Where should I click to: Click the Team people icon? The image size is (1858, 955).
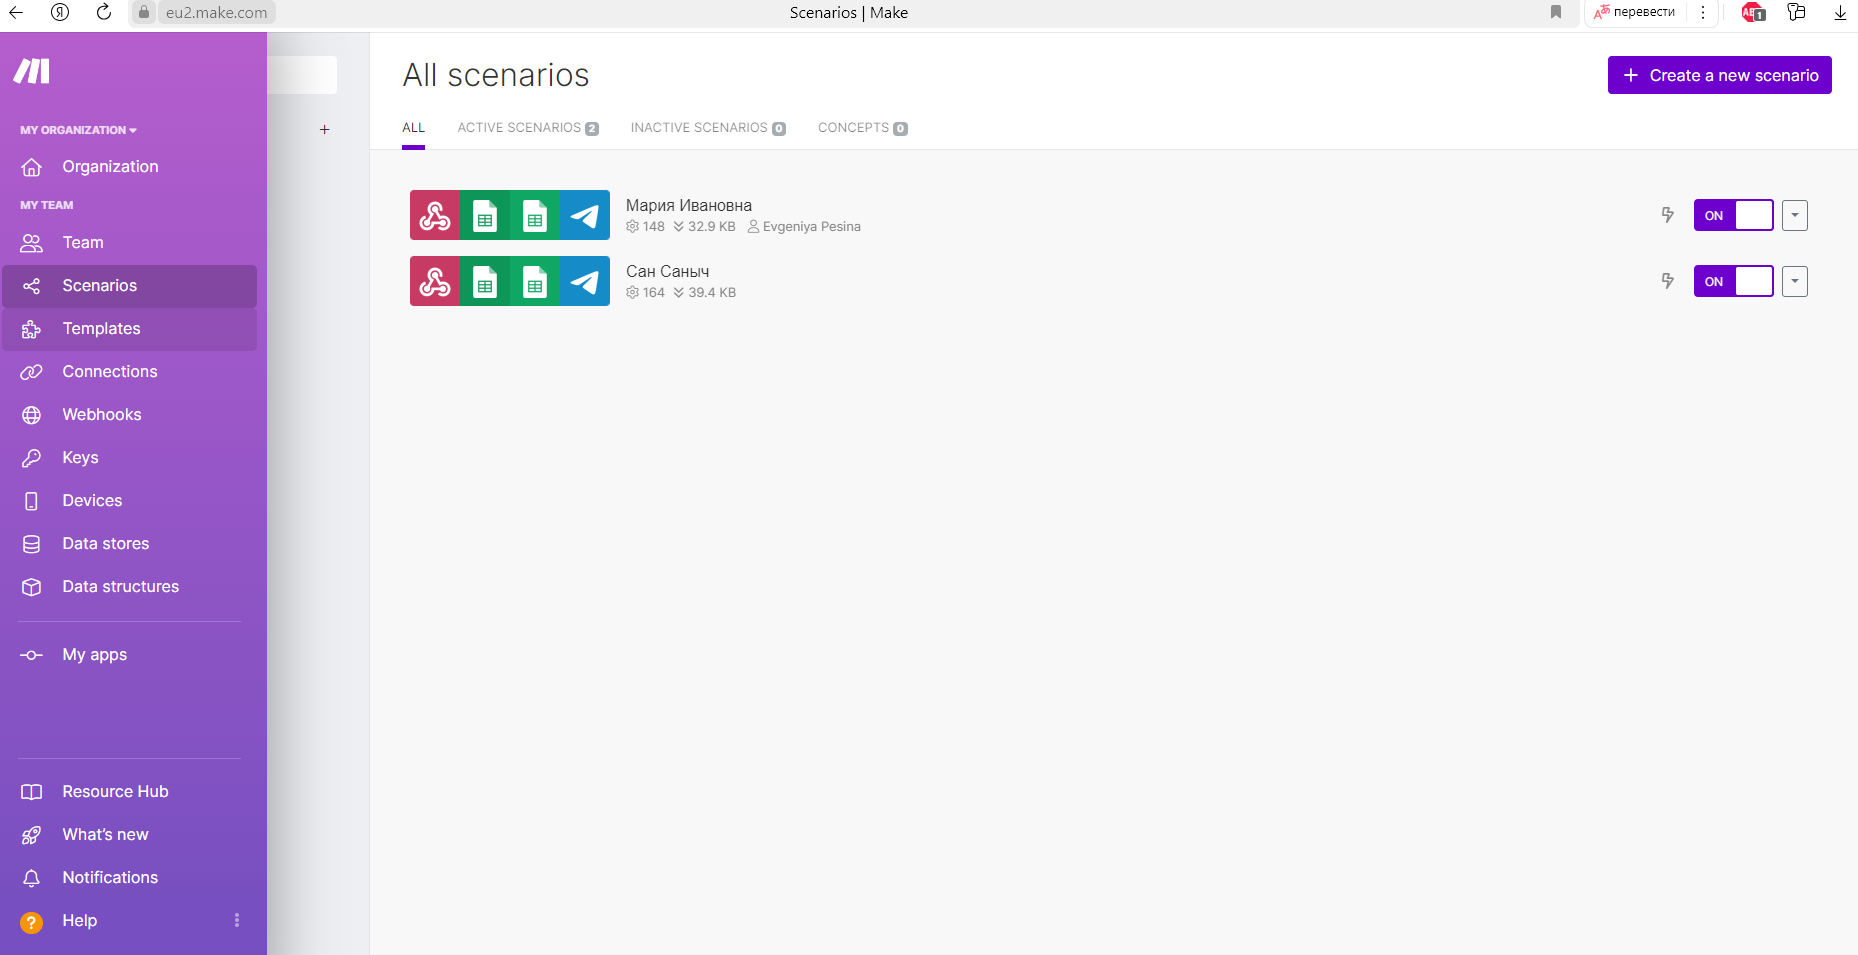click(x=32, y=243)
